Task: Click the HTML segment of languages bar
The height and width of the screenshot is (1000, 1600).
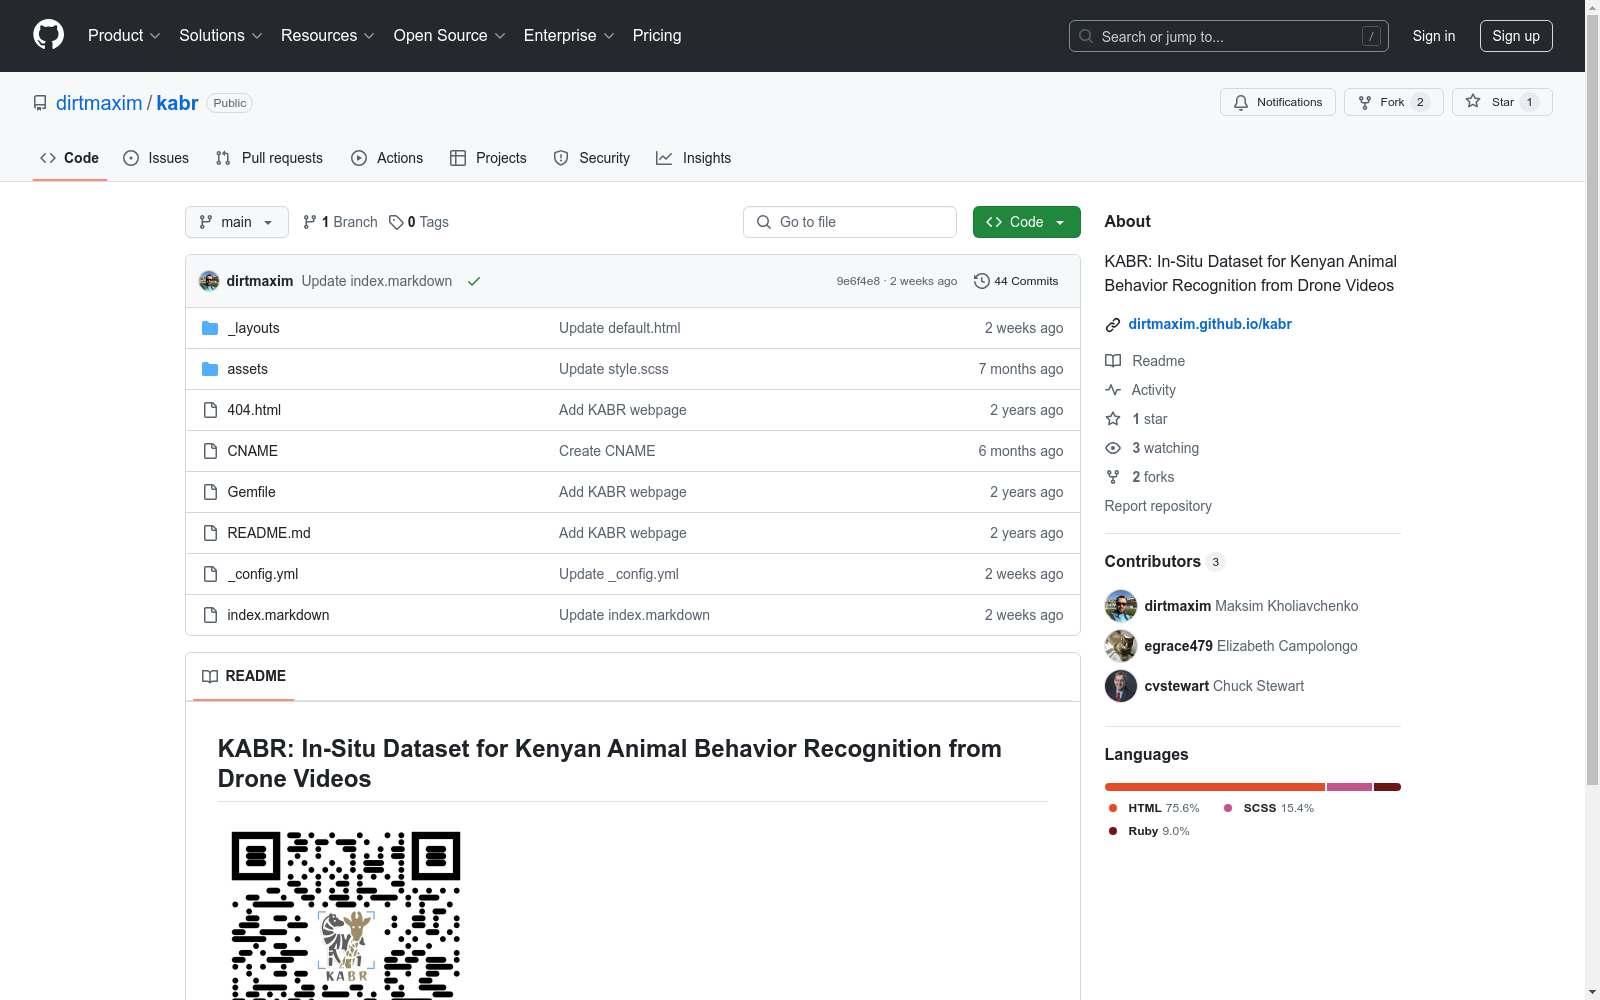Action: [x=1215, y=787]
